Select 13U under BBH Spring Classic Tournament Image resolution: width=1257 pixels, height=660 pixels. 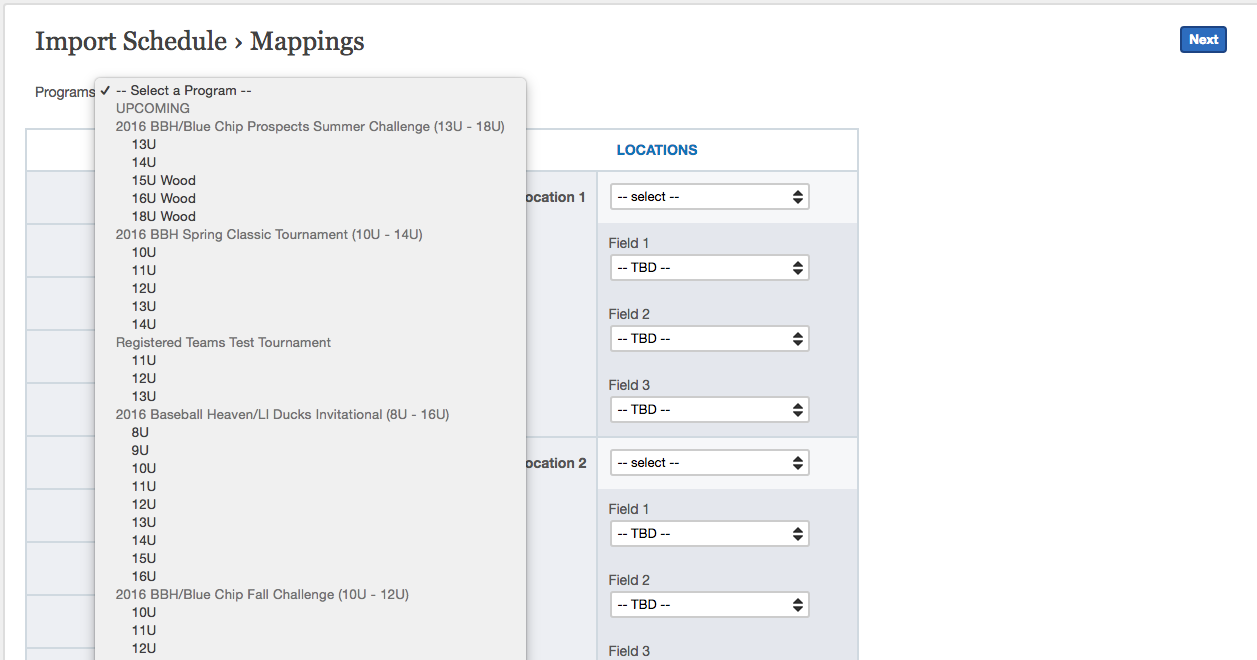310,306
